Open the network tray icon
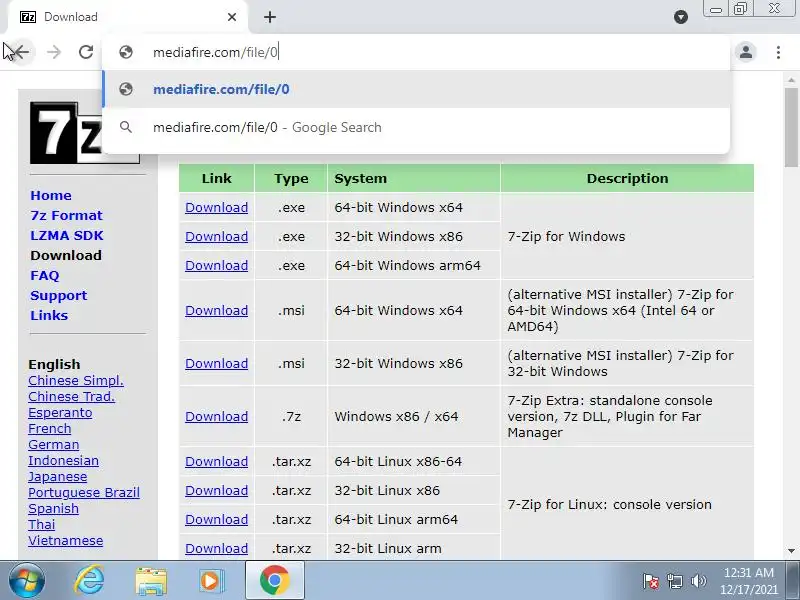This screenshot has width=800, height=600. coord(675,581)
